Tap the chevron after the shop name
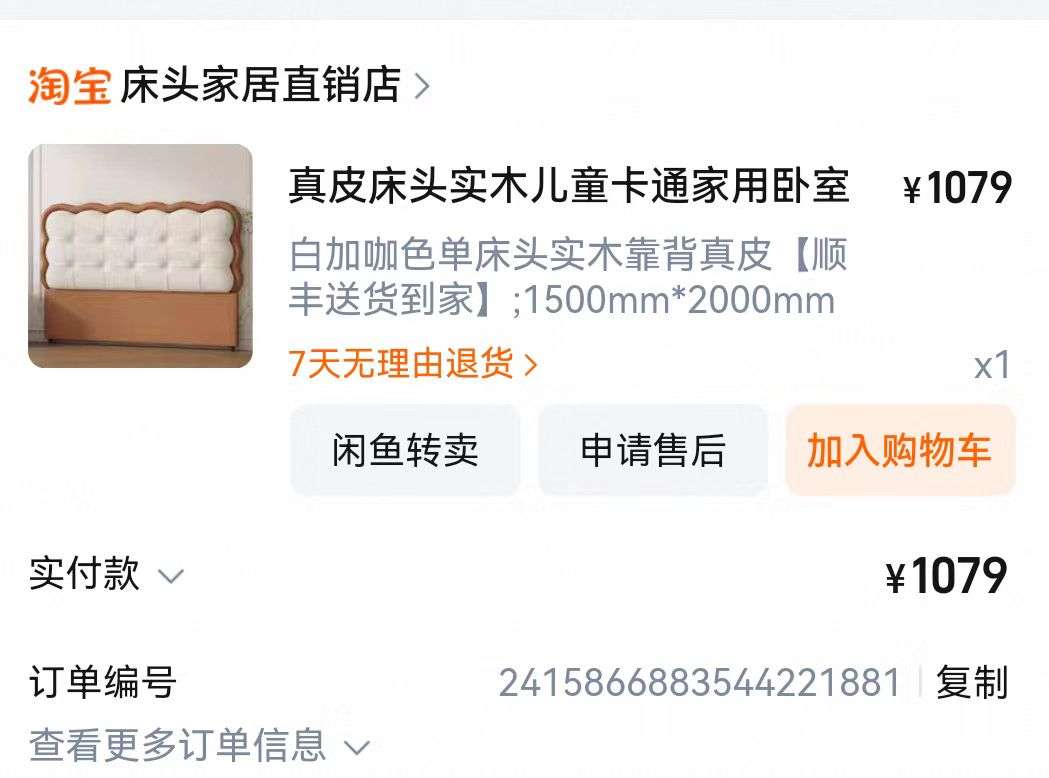Image resolution: width=1049 pixels, height=778 pixels. point(421,86)
